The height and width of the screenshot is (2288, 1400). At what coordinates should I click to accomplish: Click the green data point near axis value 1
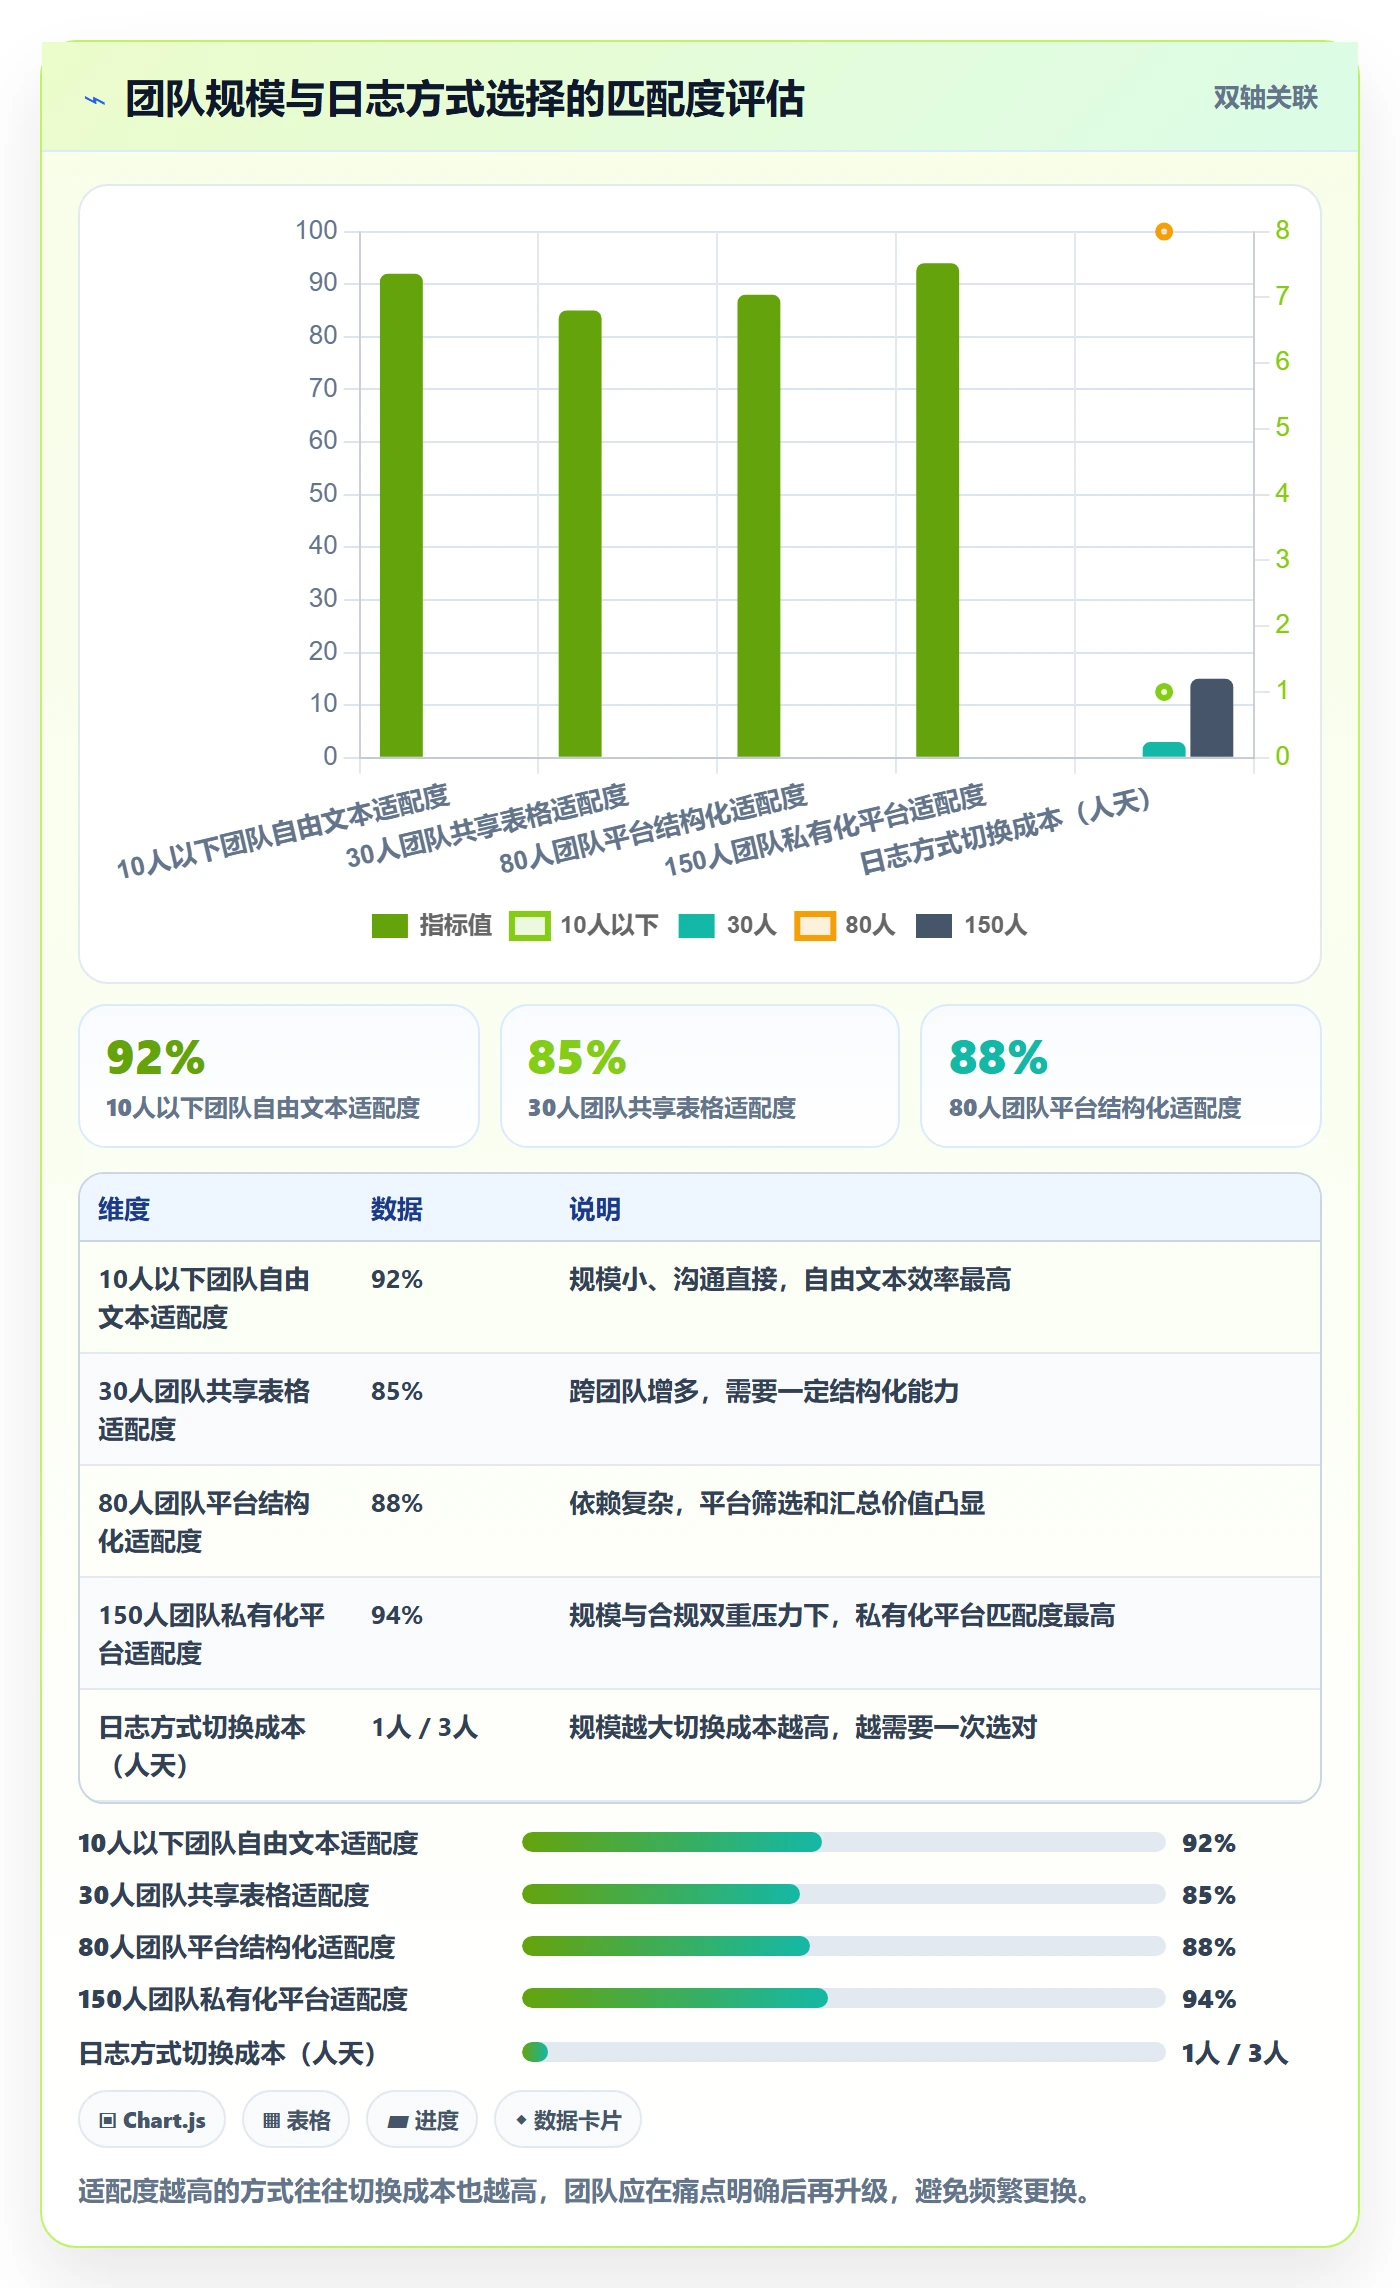[x=1164, y=692]
